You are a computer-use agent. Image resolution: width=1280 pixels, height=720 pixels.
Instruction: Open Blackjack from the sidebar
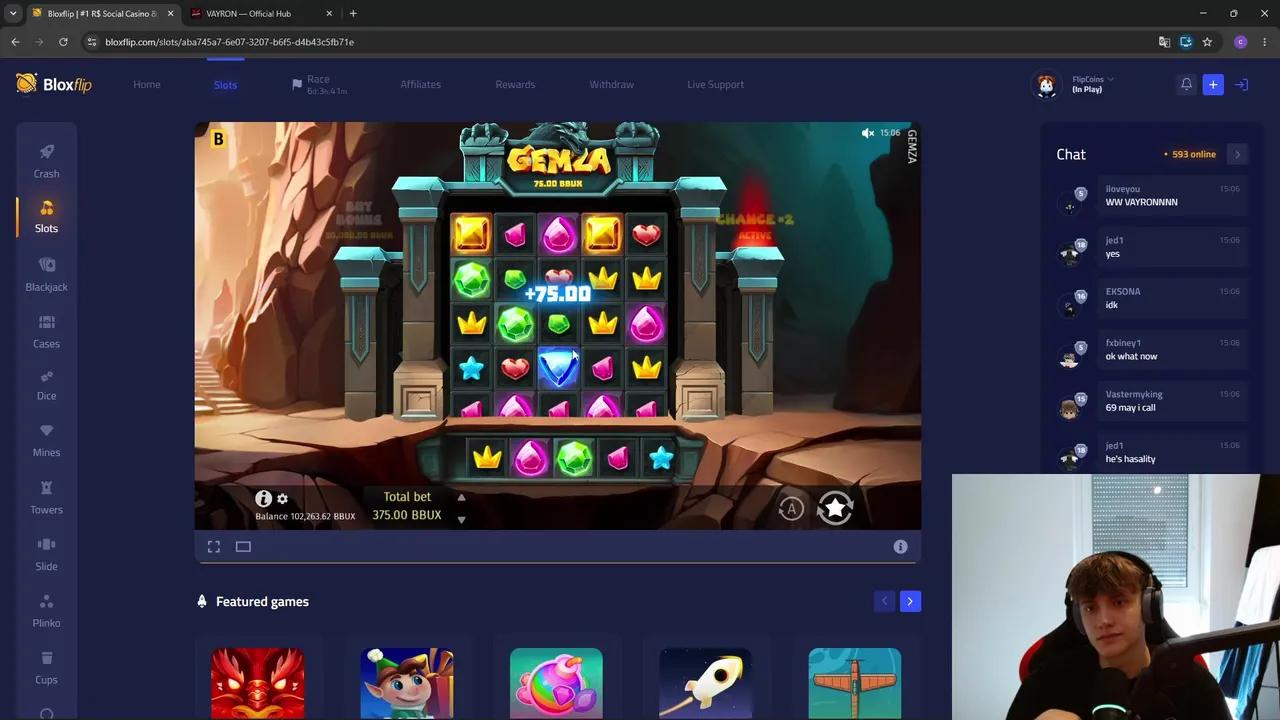(46, 274)
